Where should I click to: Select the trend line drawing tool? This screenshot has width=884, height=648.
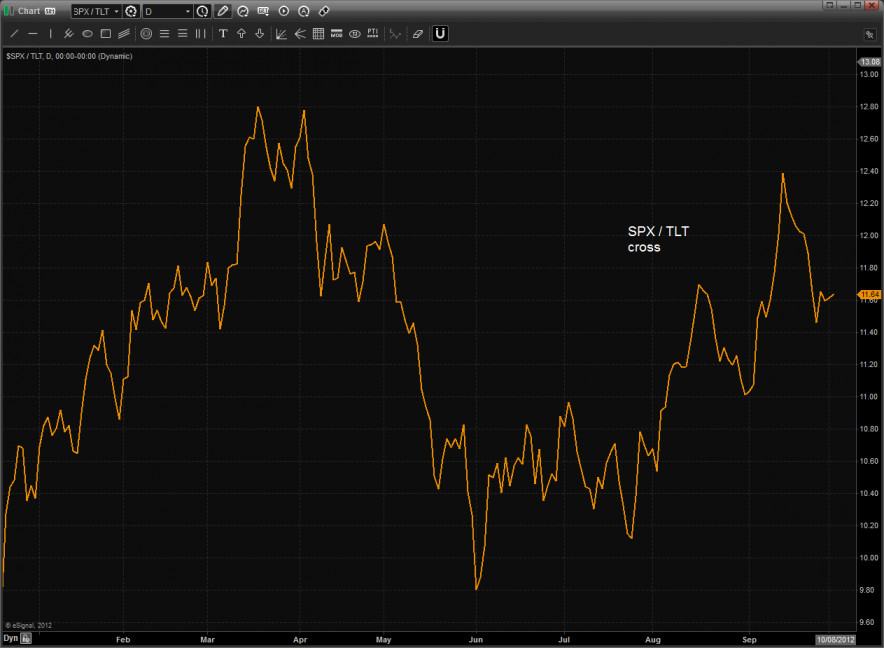[15, 33]
